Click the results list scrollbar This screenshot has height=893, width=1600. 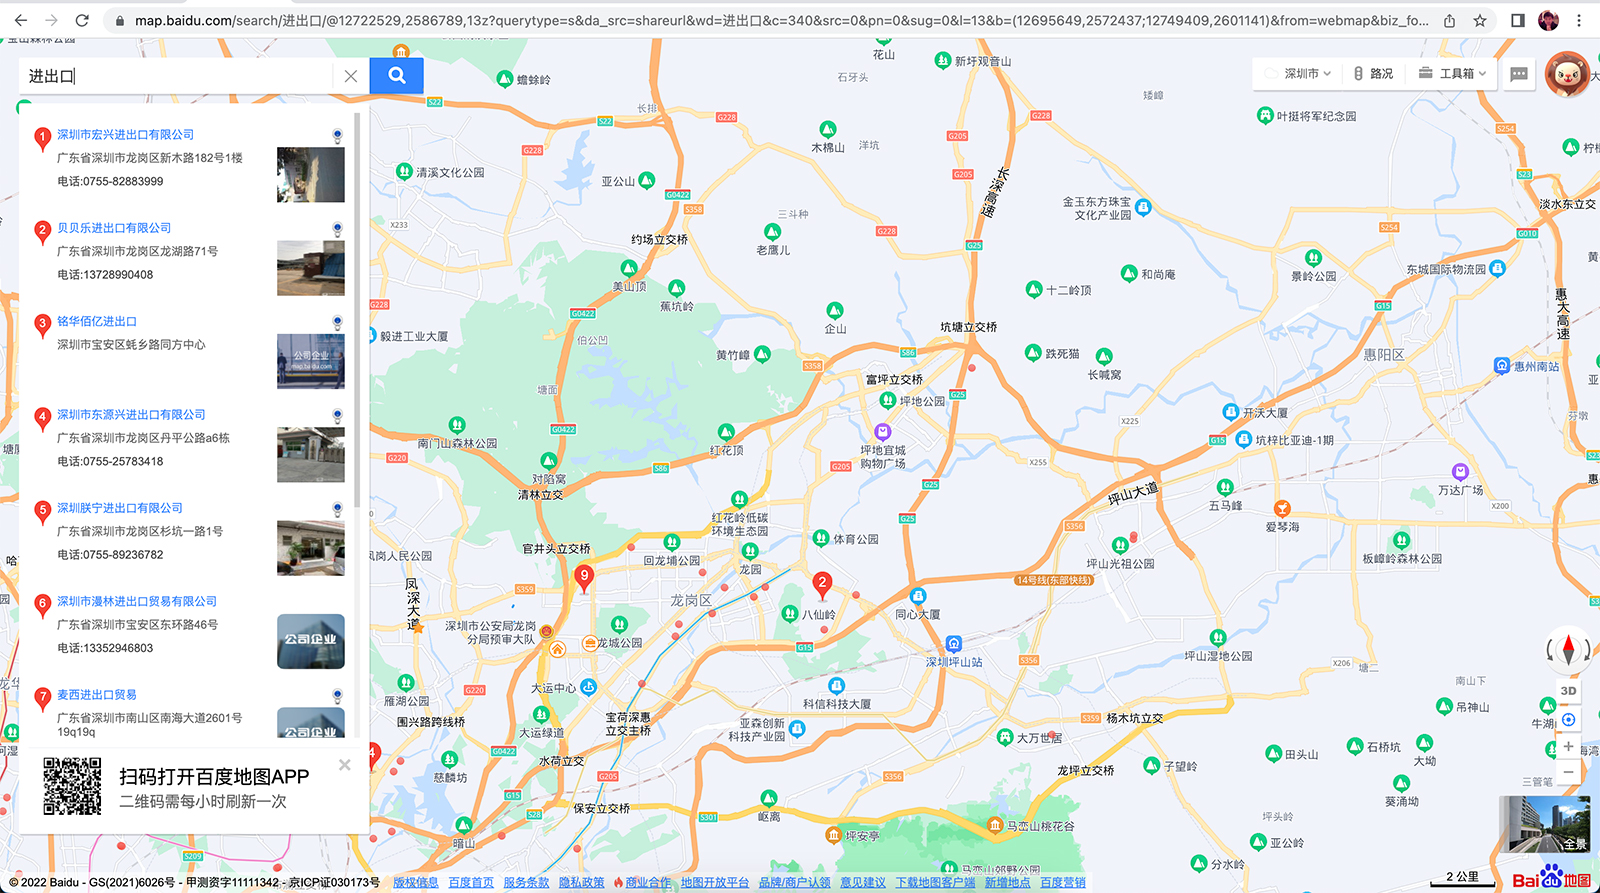(357, 310)
